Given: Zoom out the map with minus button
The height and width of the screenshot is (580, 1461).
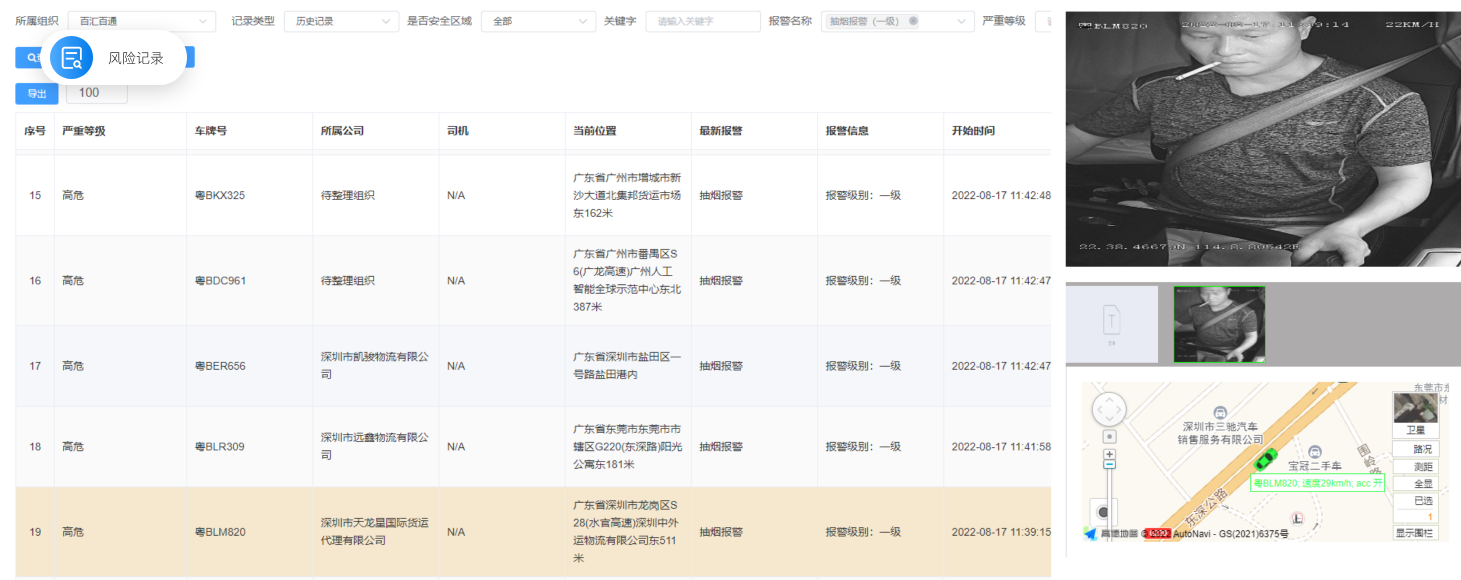Looking at the screenshot, I should pyautogui.click(x=1109, y=465).
